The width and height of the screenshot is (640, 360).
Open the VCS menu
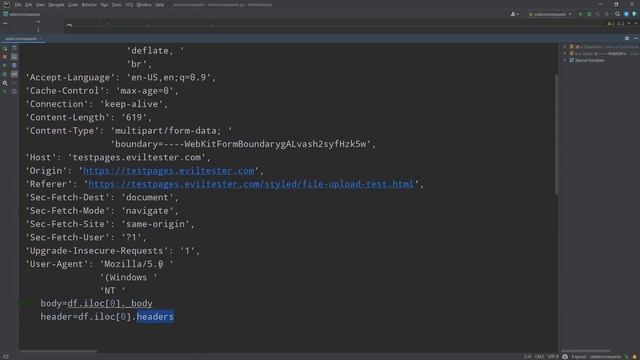(129, 5)
